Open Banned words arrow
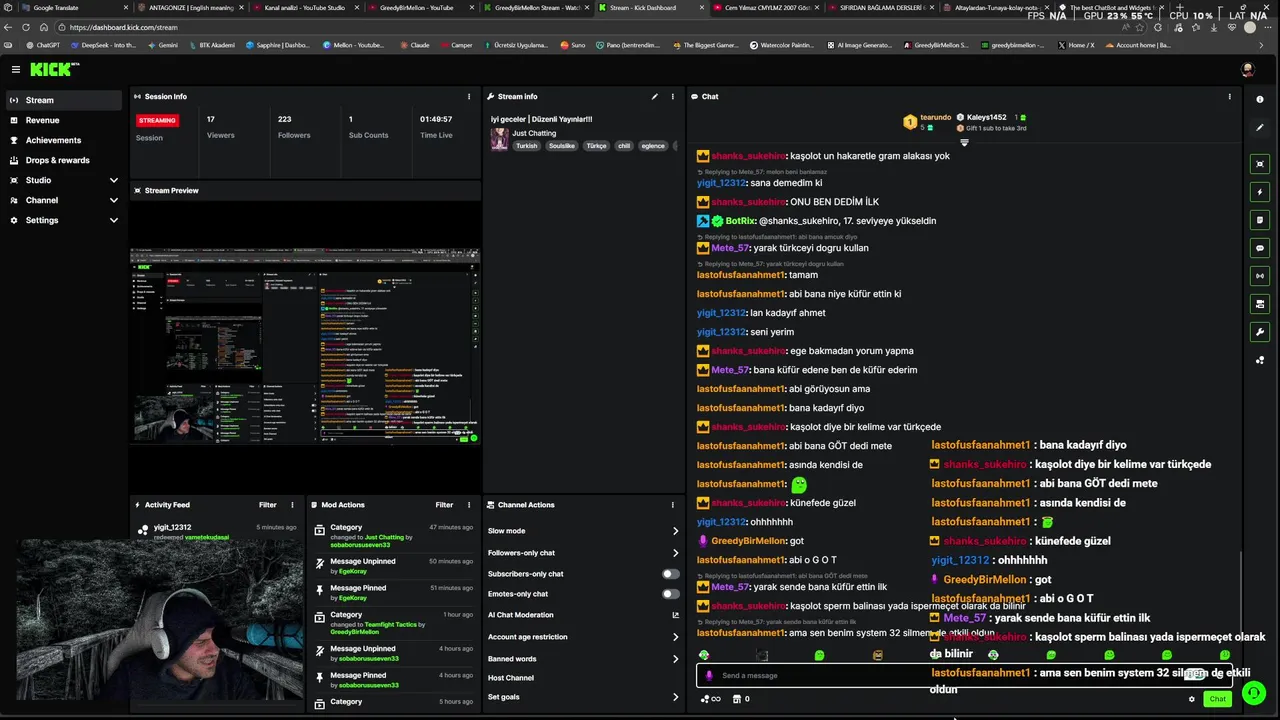 pos(675,659)
